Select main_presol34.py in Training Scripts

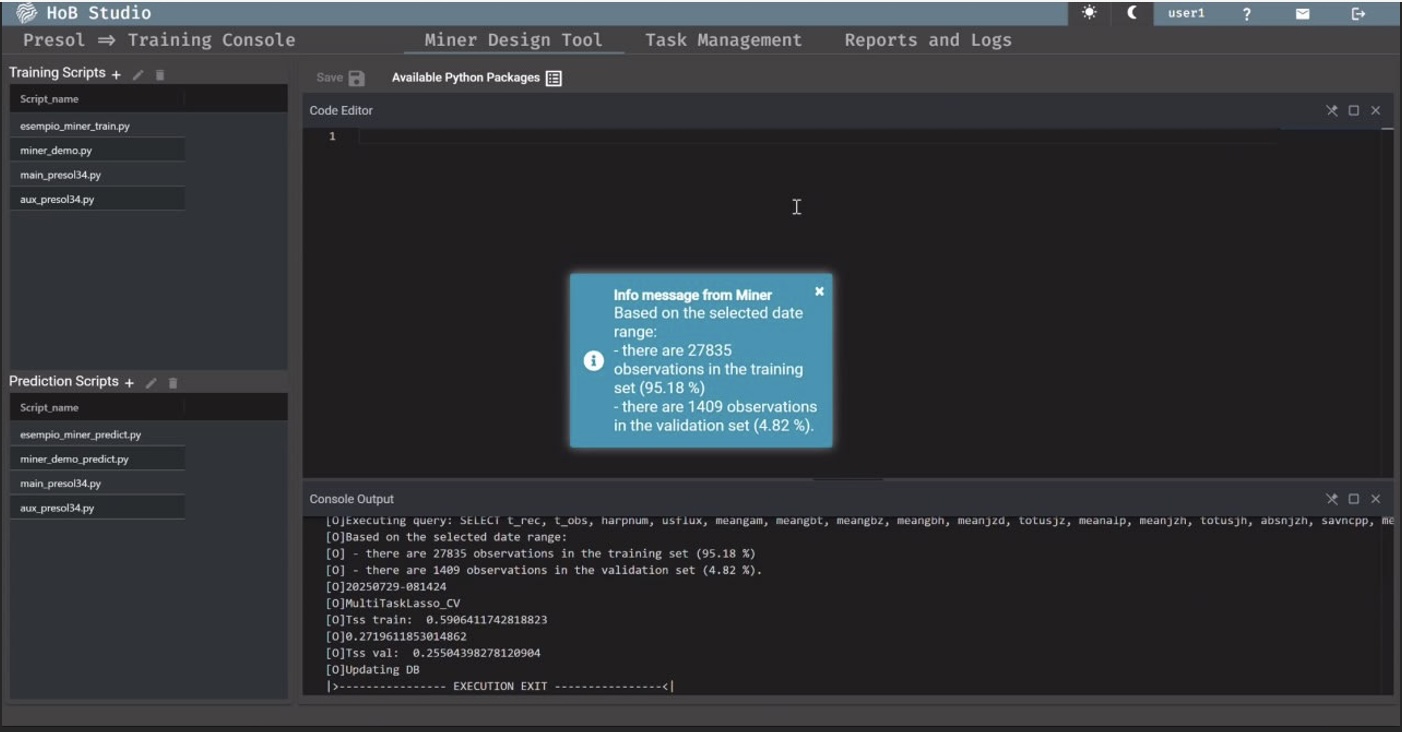[x=61, y=175]
